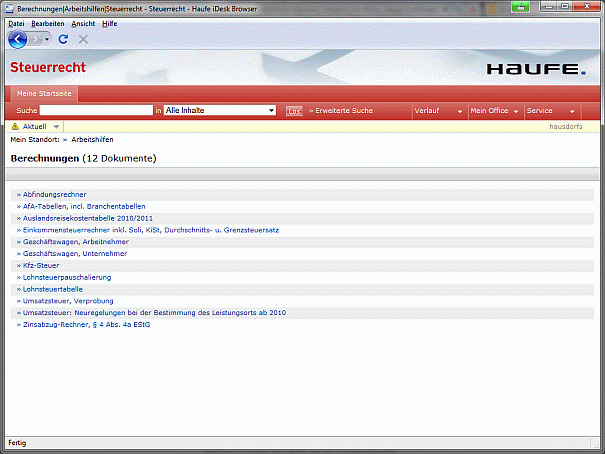
Task: Click the yellow Aktuell warning icon
Action: pyautogui.click(x=15, y=126)
